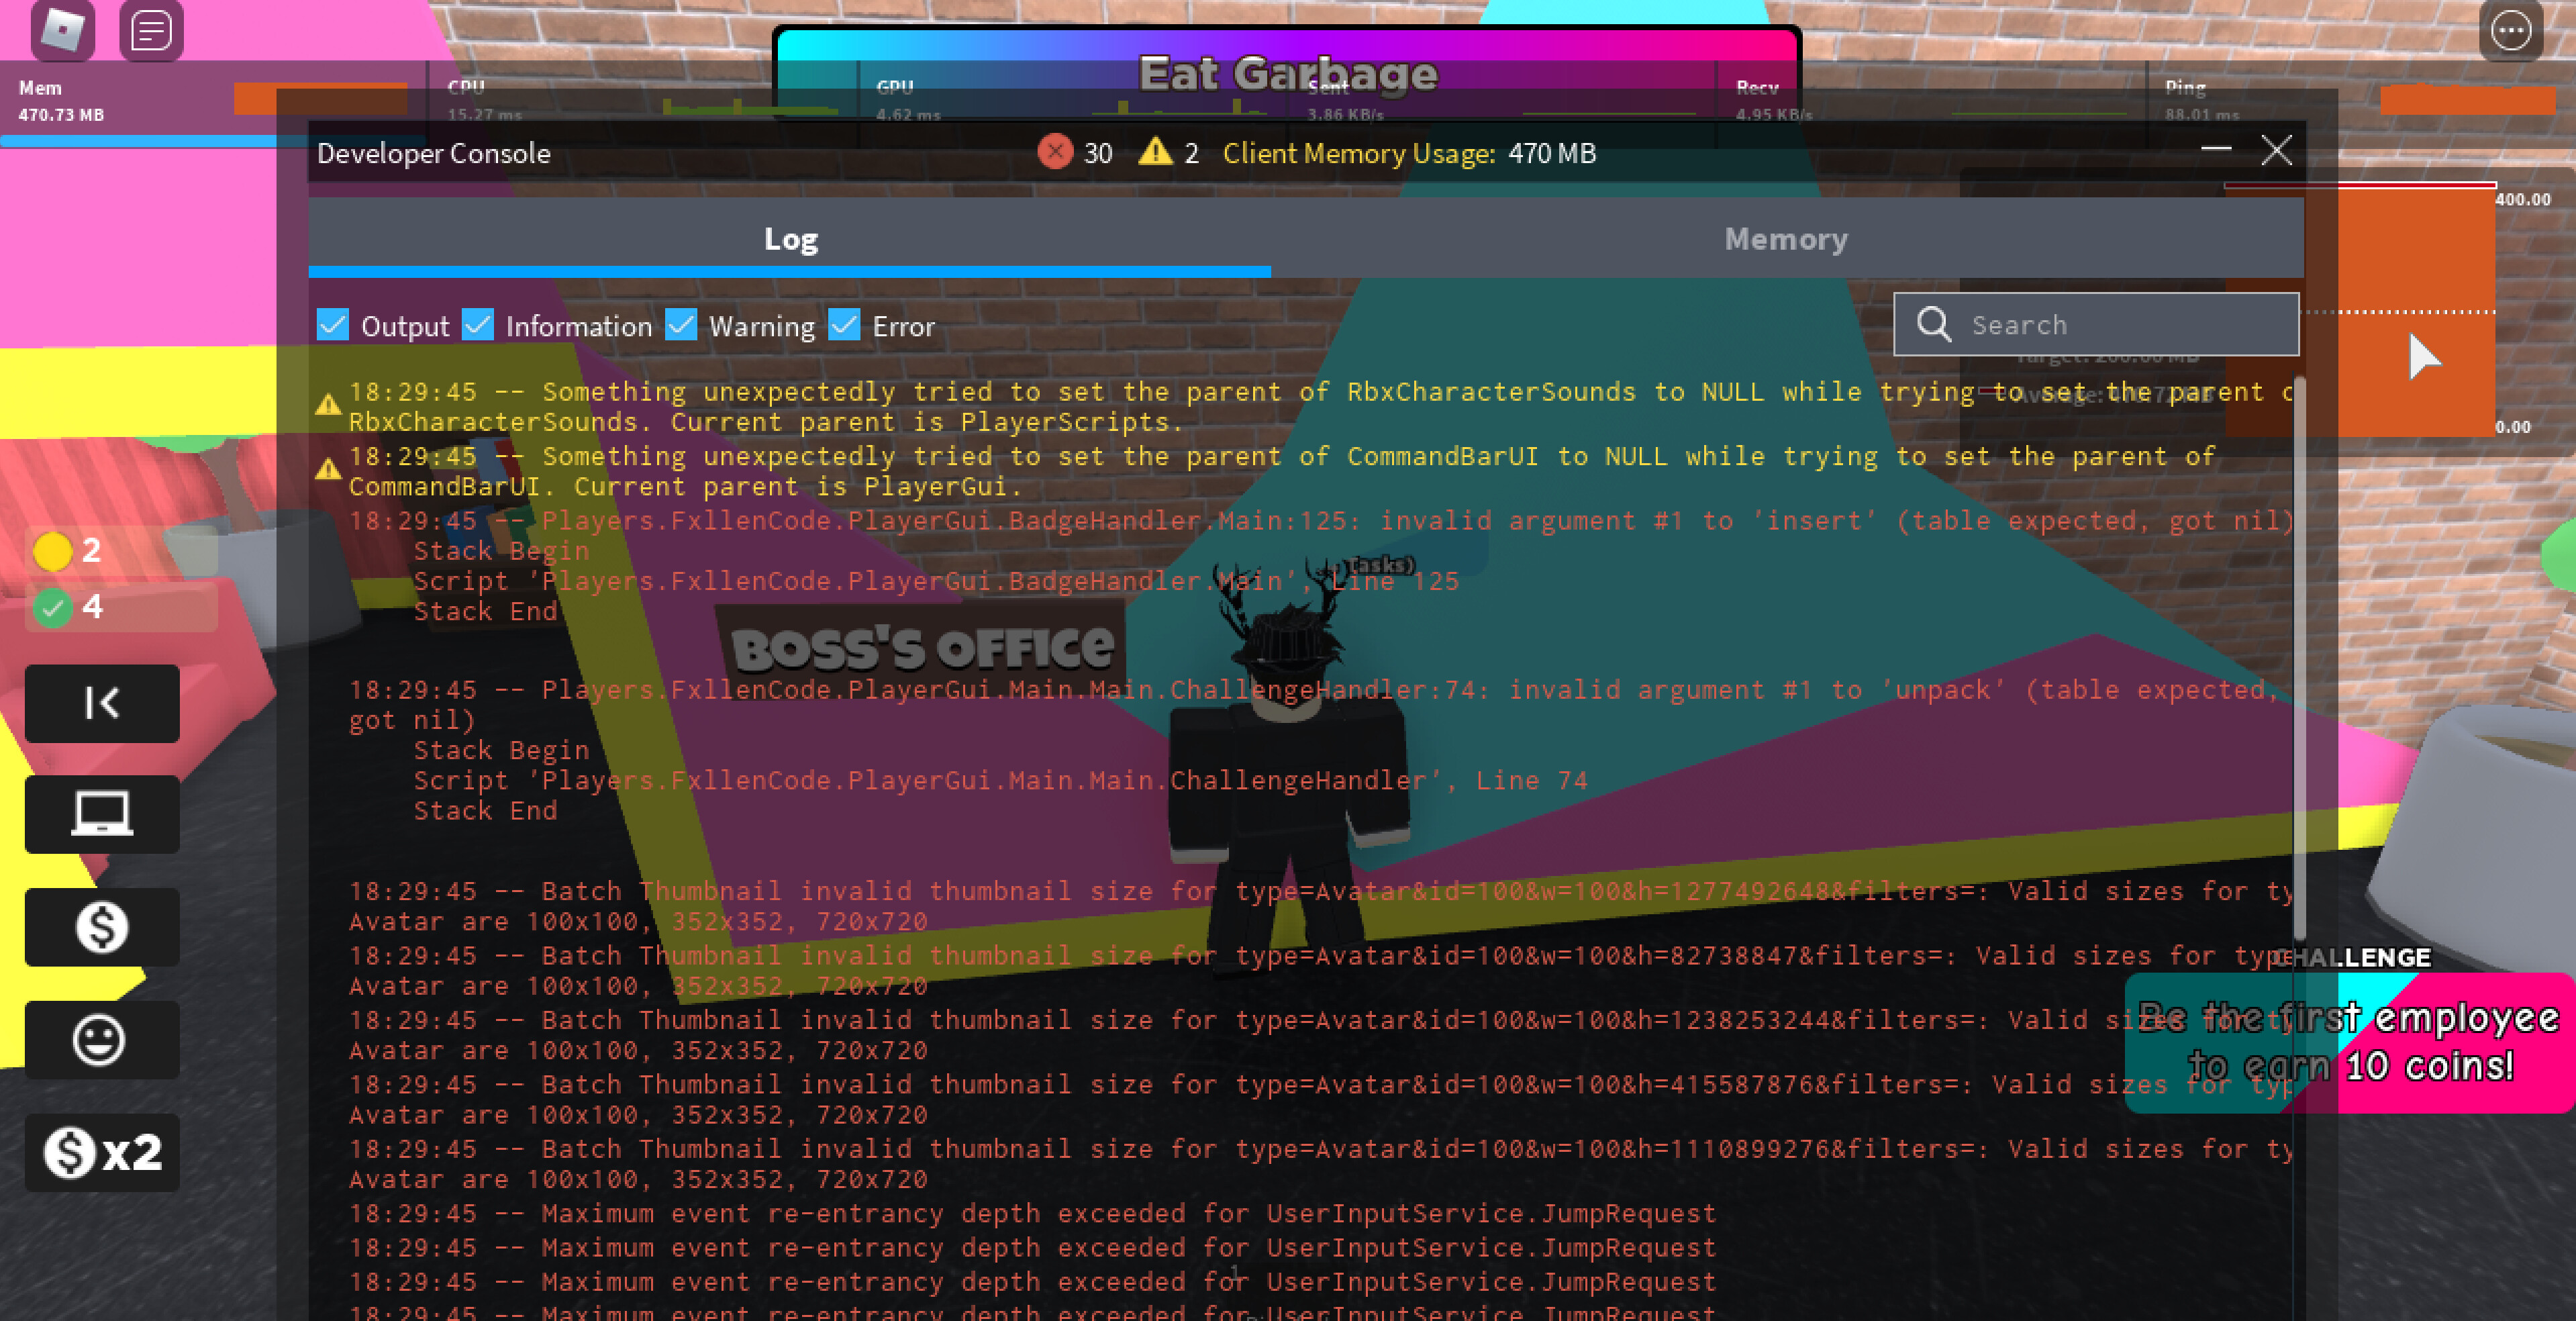Uncheck the Output log filter
Image resolution: width=2576 pixels, height=1321 pixels.
coord(334,324)
